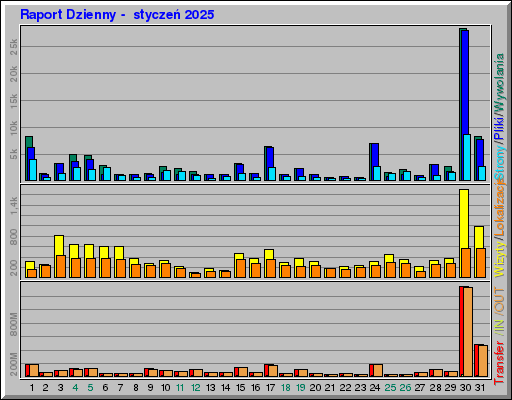Click the "1.4k" axis value in visits chart
This screenshot has width=512, height=400.
pos(14,205)
